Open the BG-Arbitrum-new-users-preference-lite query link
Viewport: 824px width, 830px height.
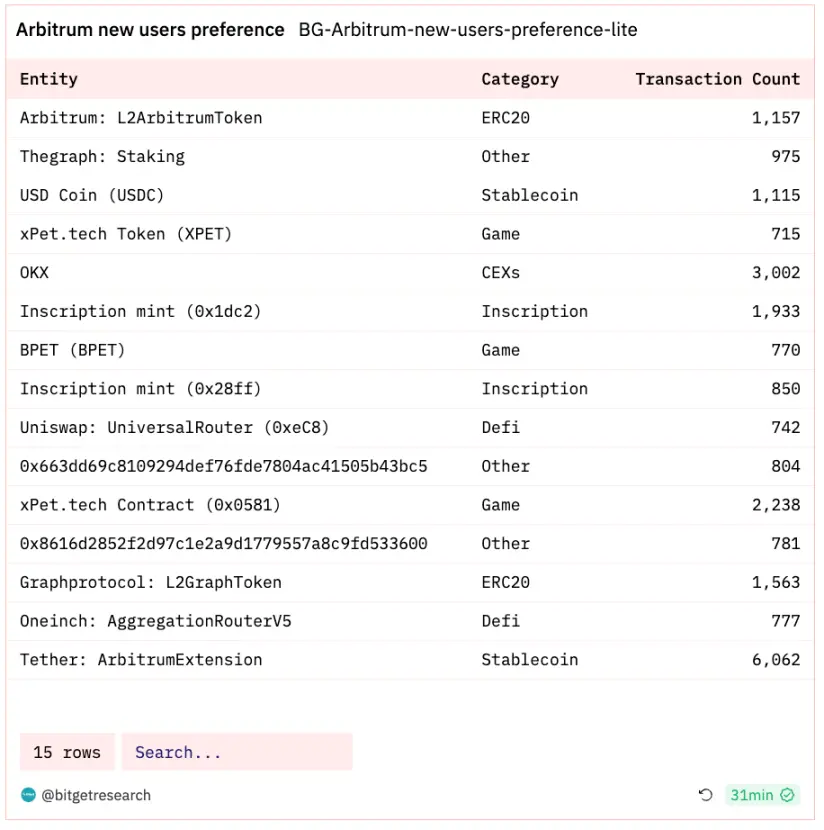[468, 30]
